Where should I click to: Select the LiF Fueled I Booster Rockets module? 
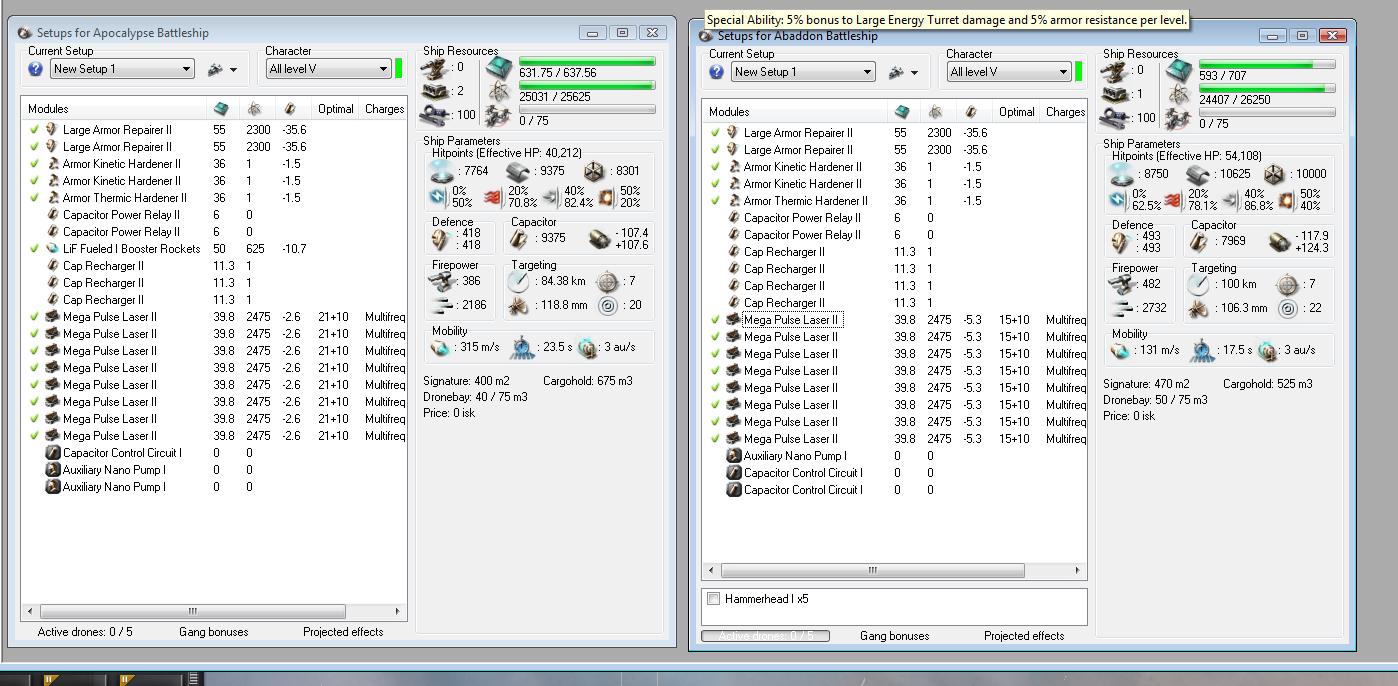[x=214, y=249]
